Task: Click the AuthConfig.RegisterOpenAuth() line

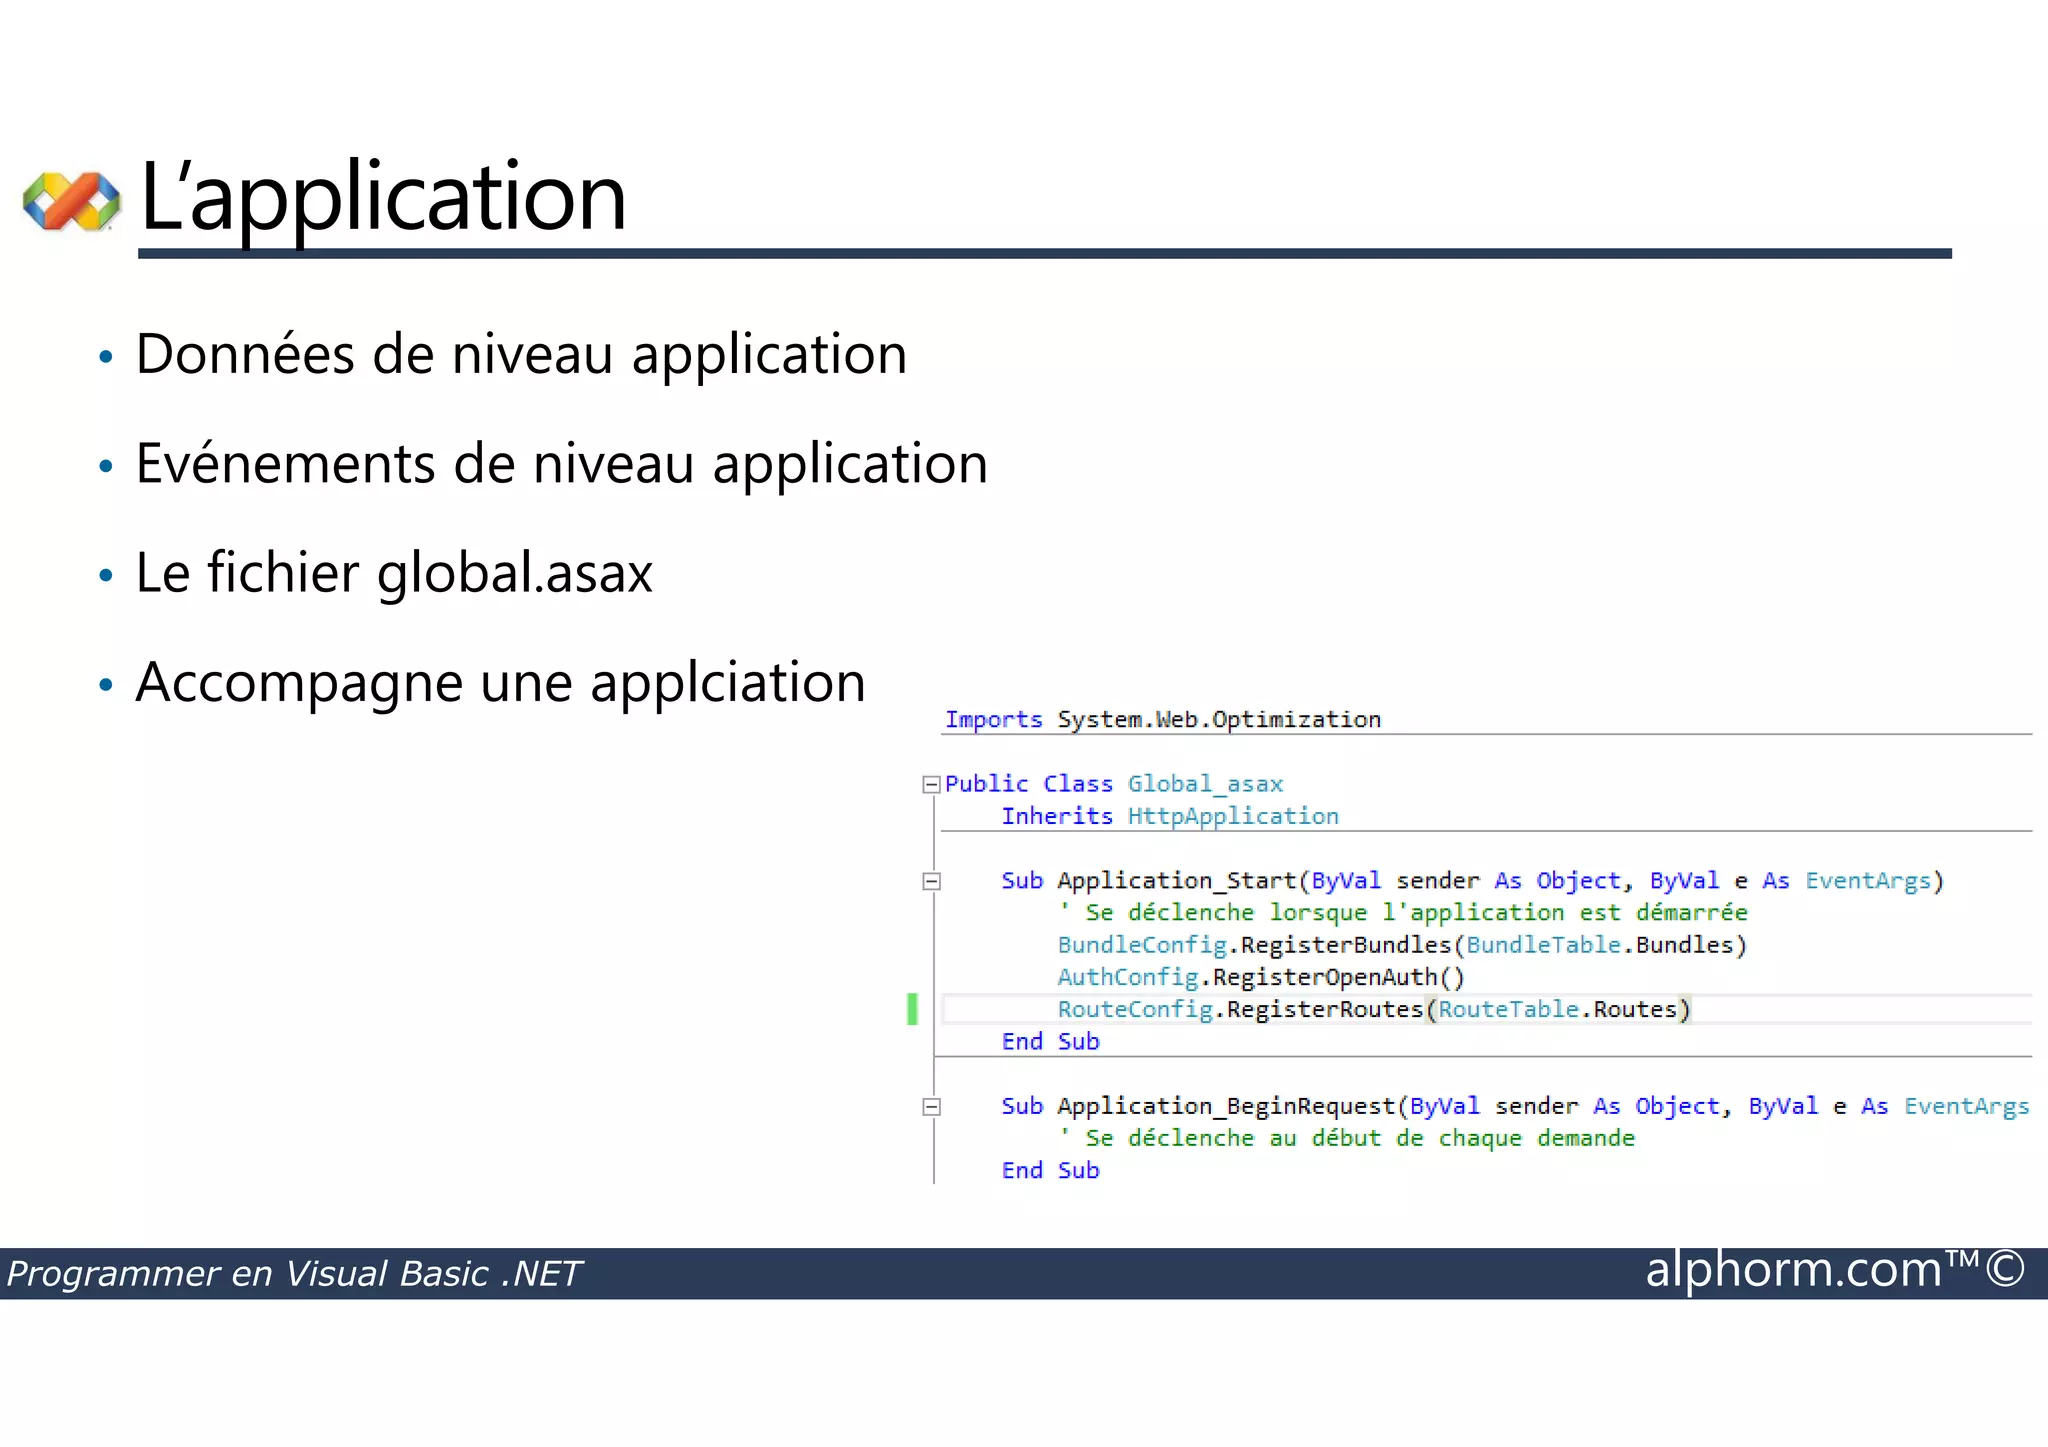Action: (1261, 977)
